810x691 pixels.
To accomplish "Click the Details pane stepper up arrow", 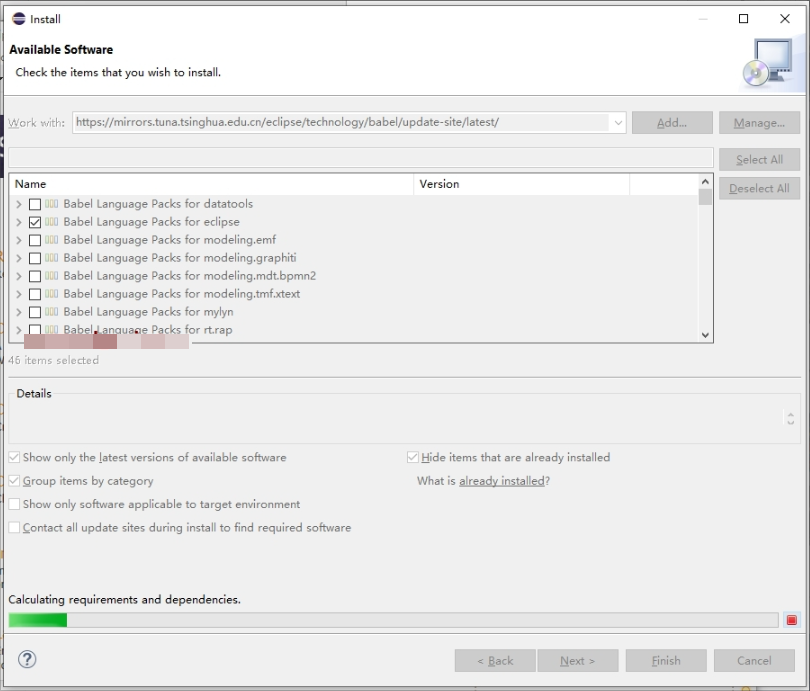I will 790,414.
